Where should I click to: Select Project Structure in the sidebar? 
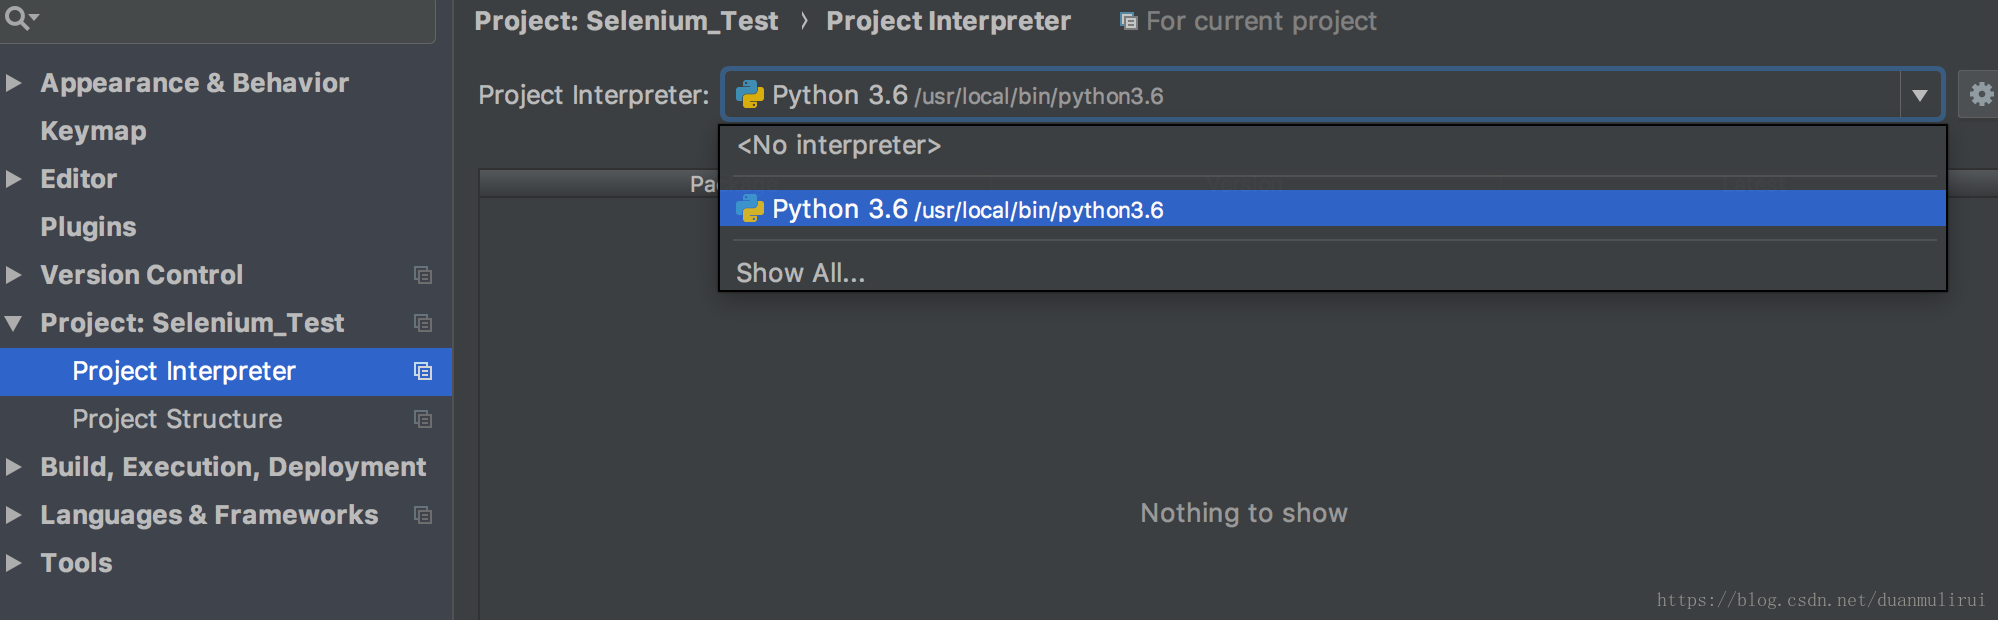(x=226, y=419)
